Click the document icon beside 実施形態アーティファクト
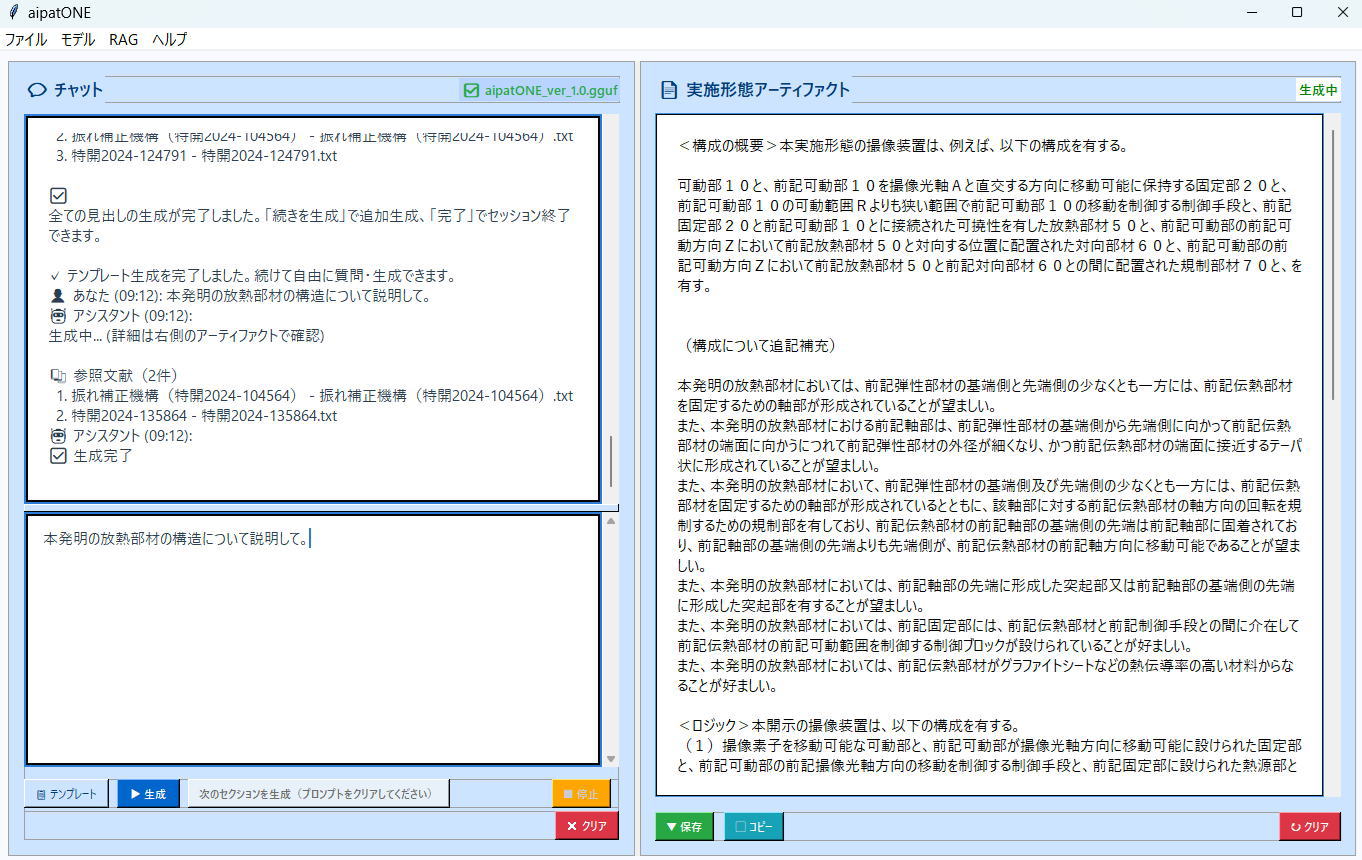The height and width of the screenshot is (860, 1362). click(669, 90)
